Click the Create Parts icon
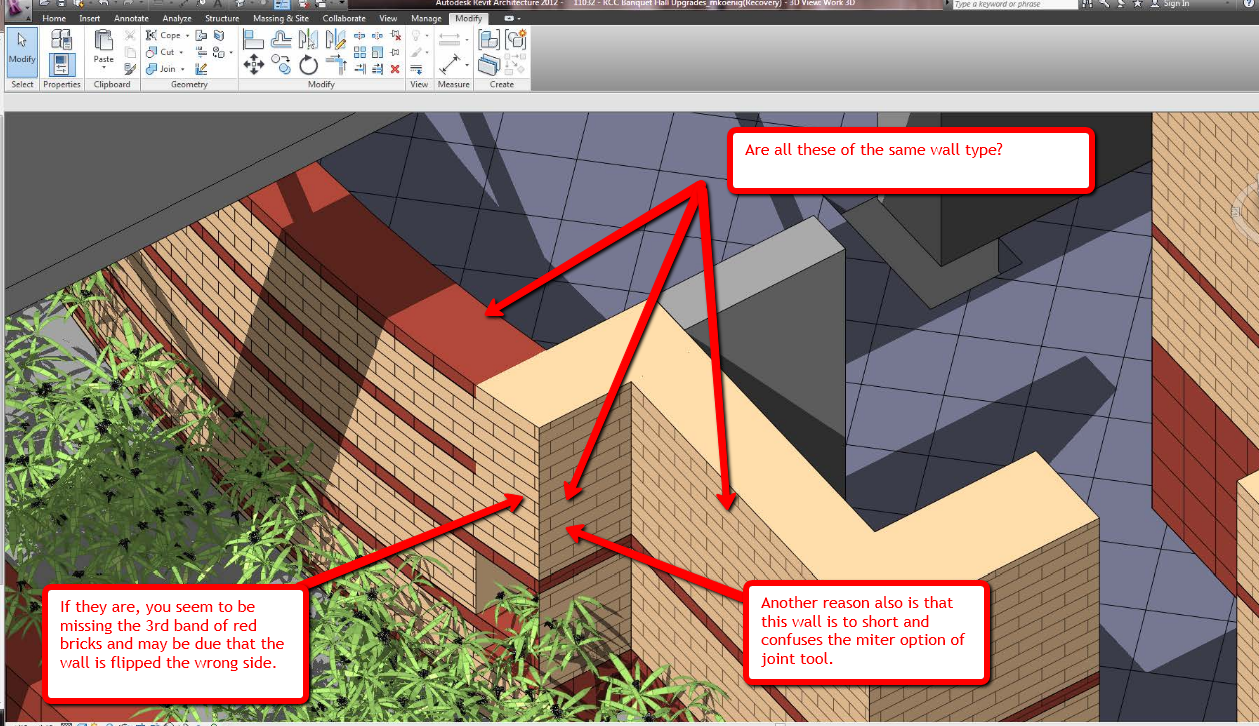The image size is (1259, 726). [489, 65]
